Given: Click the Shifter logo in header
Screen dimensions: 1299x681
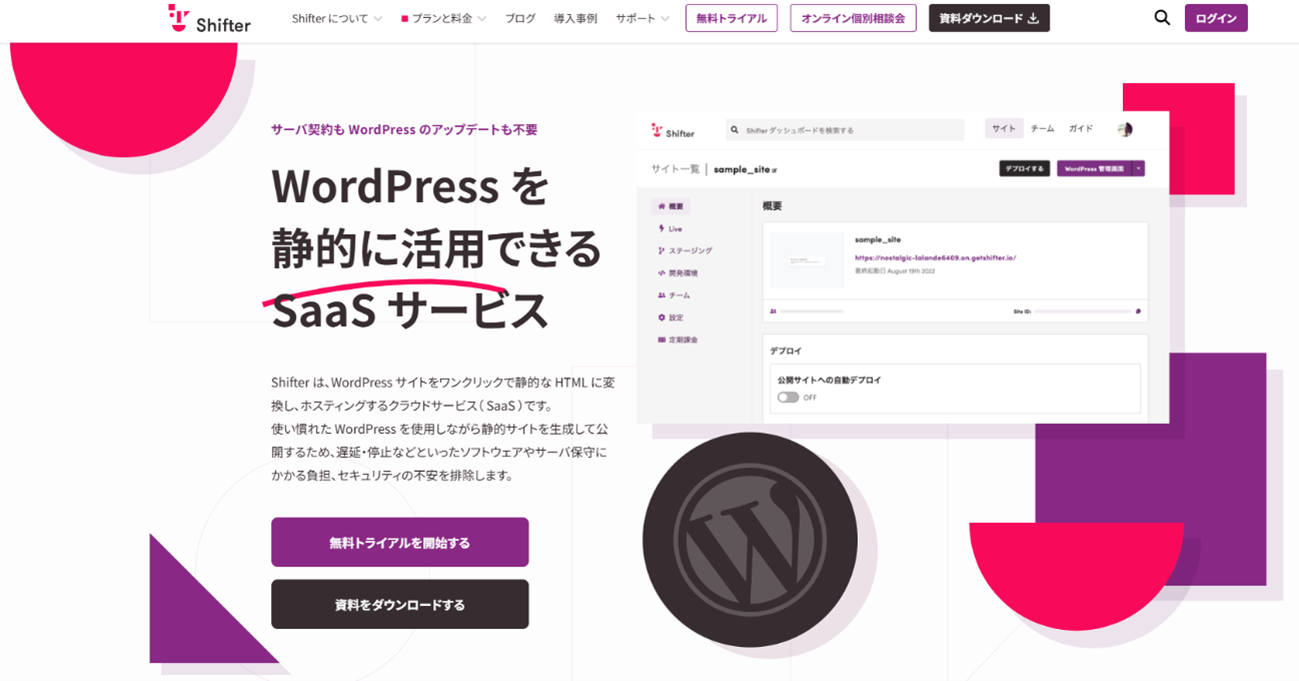Looking at the screenshot, I should pyautogui.click(x=209, y=18).
